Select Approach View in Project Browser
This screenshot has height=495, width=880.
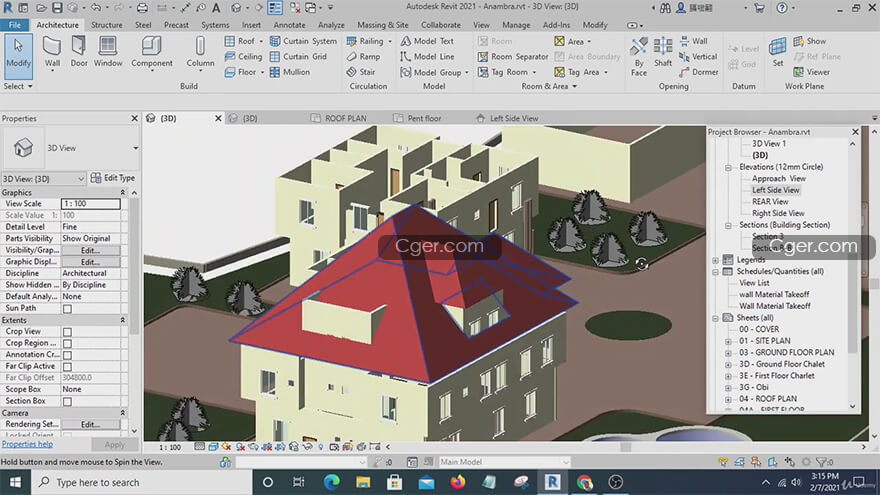click(x=778, y=178)
